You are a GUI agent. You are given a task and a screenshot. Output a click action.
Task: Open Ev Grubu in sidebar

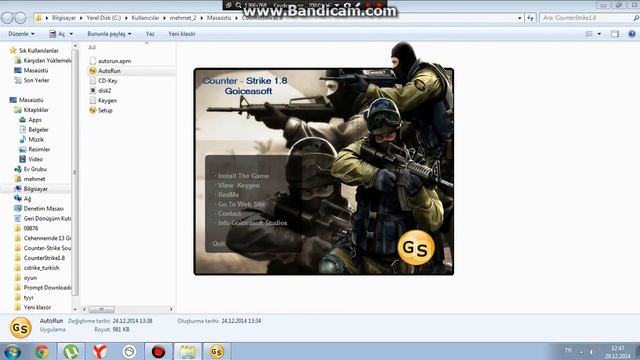coord(35,169)
